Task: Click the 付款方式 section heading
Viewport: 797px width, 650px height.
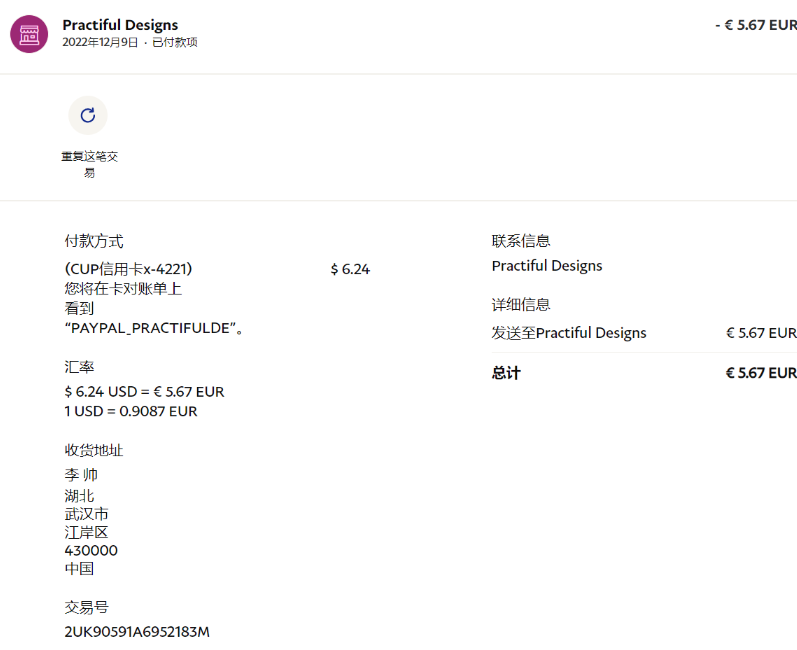Action: tap(94, 241)
